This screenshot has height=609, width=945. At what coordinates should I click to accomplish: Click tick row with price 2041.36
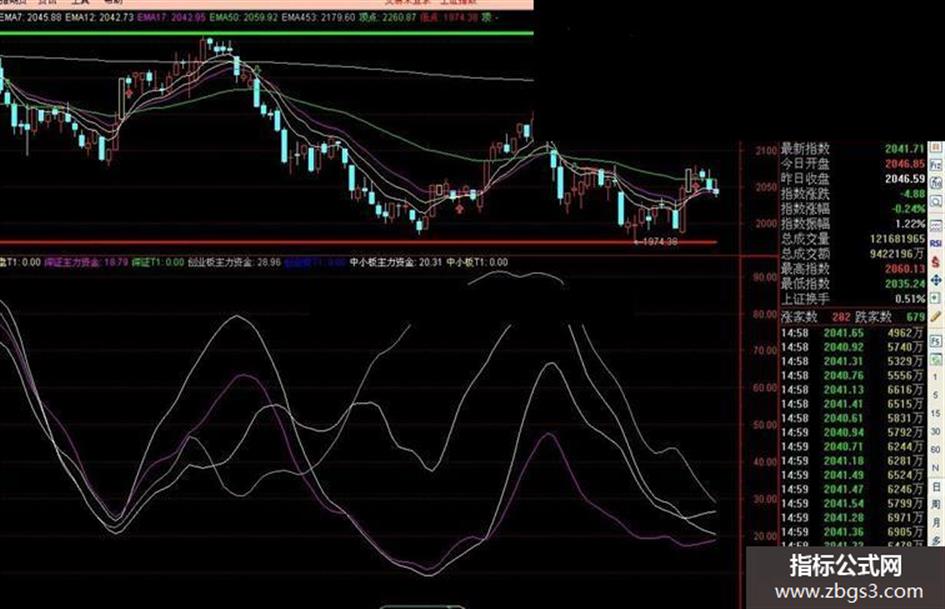[853, 532]
